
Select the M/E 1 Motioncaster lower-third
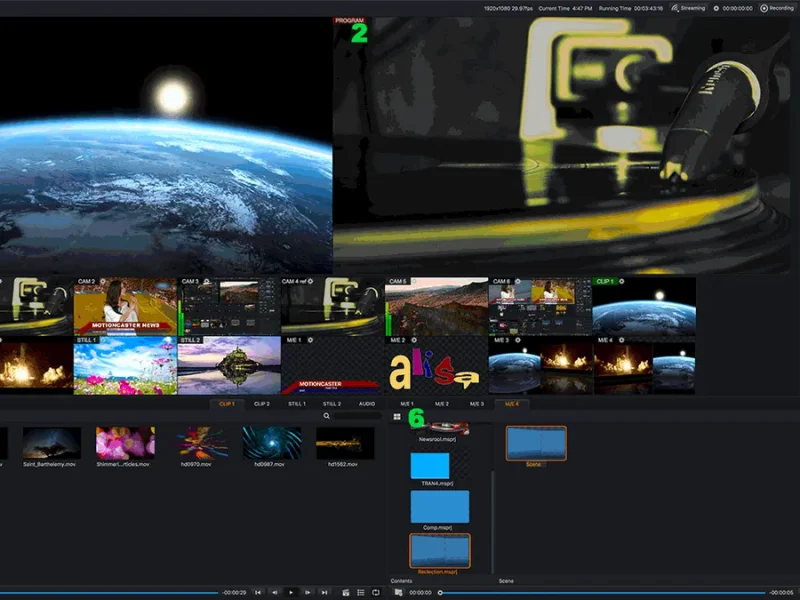click(333, 365)
